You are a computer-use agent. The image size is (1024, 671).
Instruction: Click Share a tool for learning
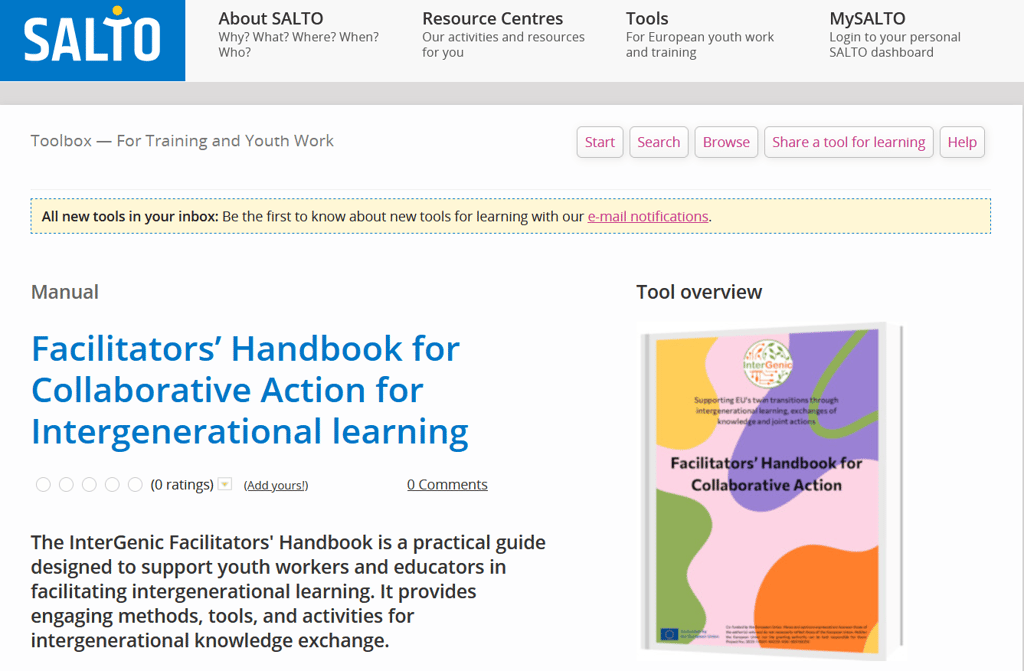coord(848,142)
